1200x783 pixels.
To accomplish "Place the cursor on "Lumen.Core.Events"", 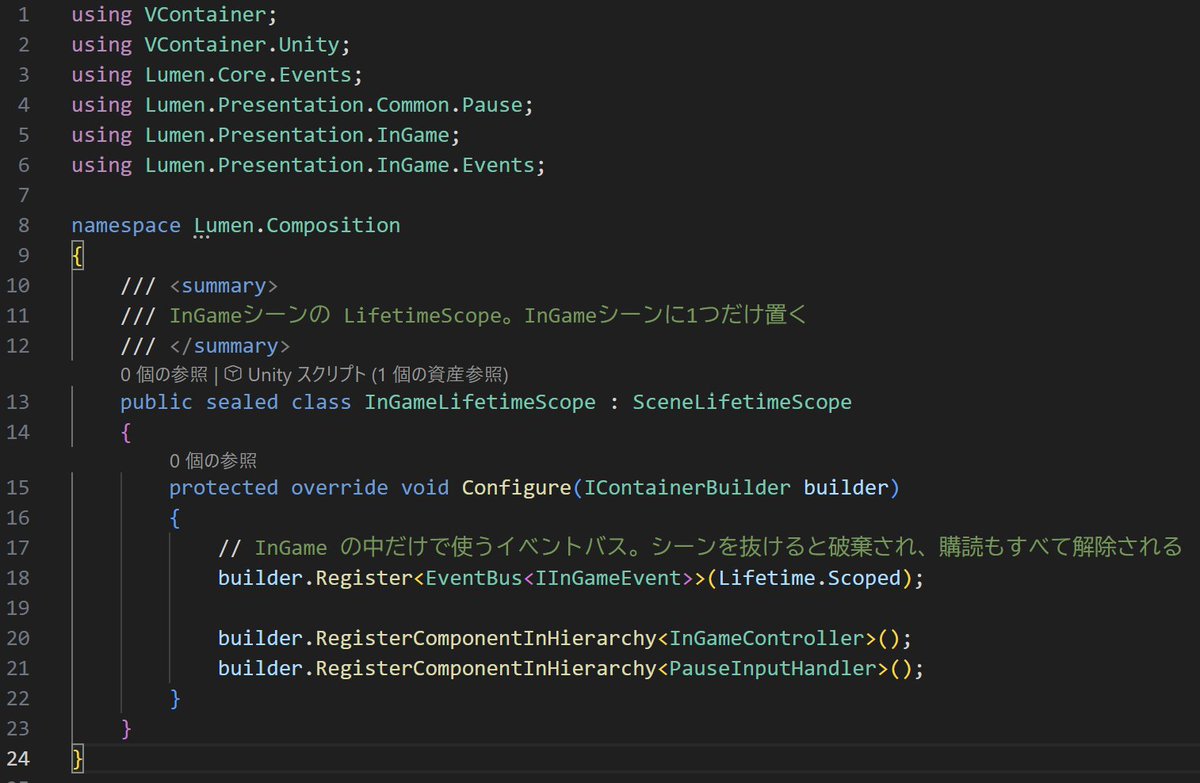I will coord(248,75).
